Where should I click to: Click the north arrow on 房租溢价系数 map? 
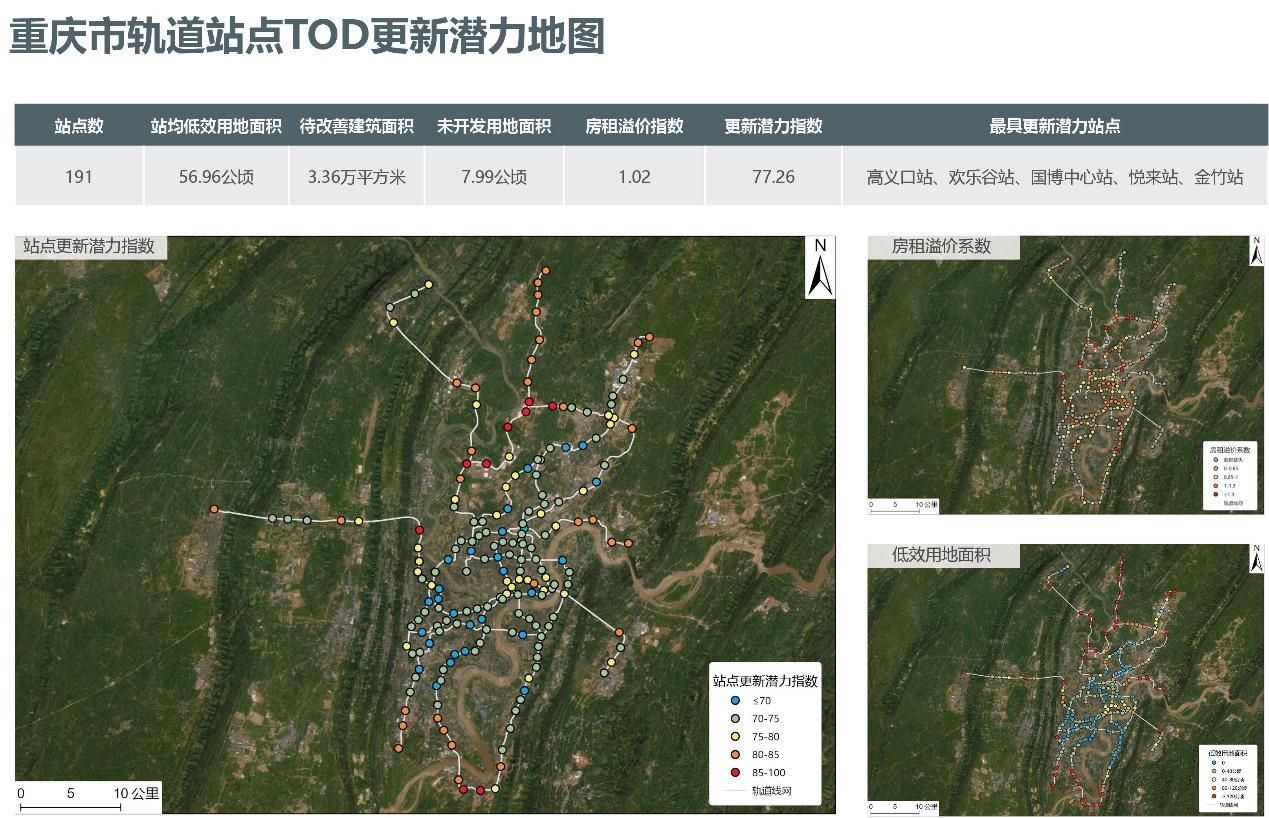click(1256, 250)
